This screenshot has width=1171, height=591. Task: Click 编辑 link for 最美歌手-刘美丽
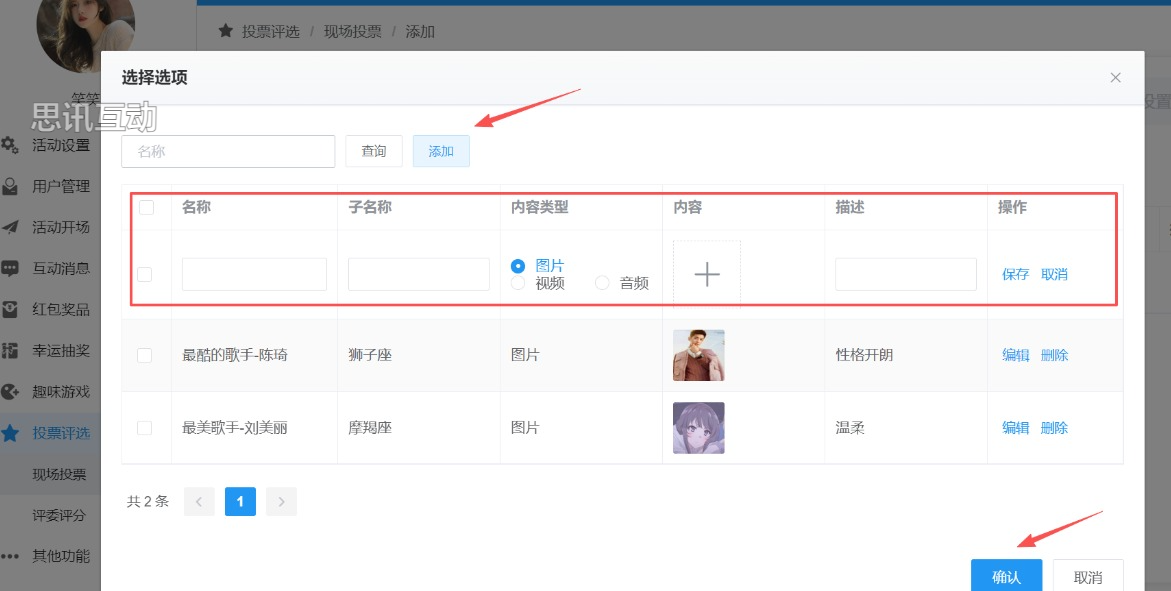point(1016,428)
